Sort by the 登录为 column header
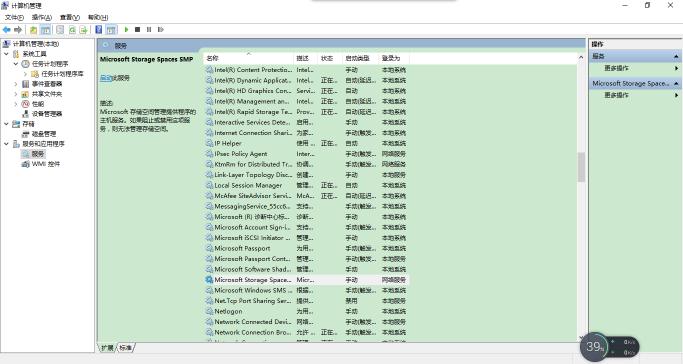The image size is (683, 364). (x=394, y=58)
